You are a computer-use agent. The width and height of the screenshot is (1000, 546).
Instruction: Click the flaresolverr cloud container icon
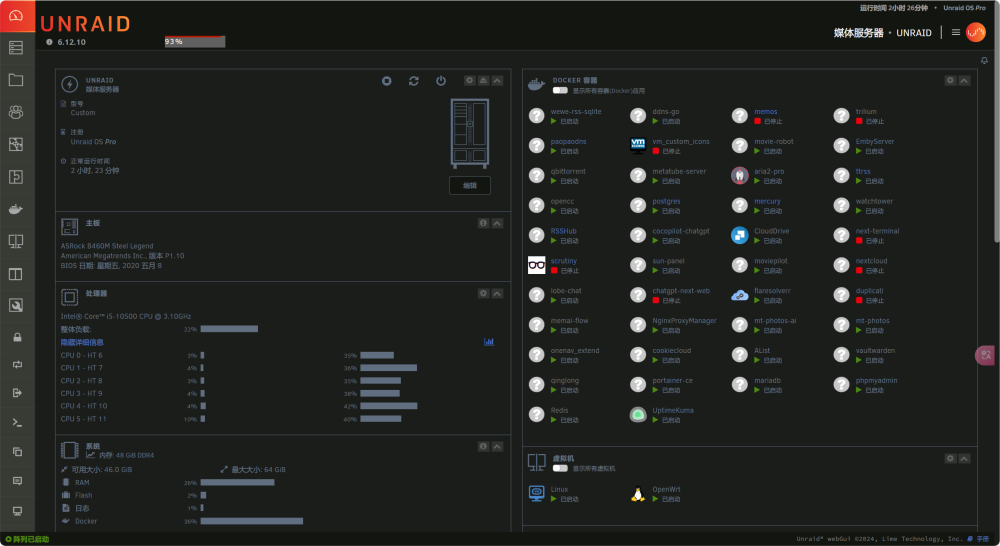740,295
